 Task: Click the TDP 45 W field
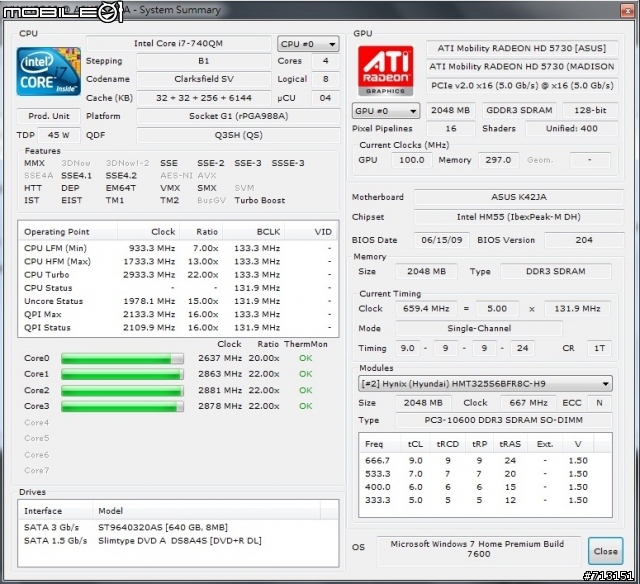(58, 135)
